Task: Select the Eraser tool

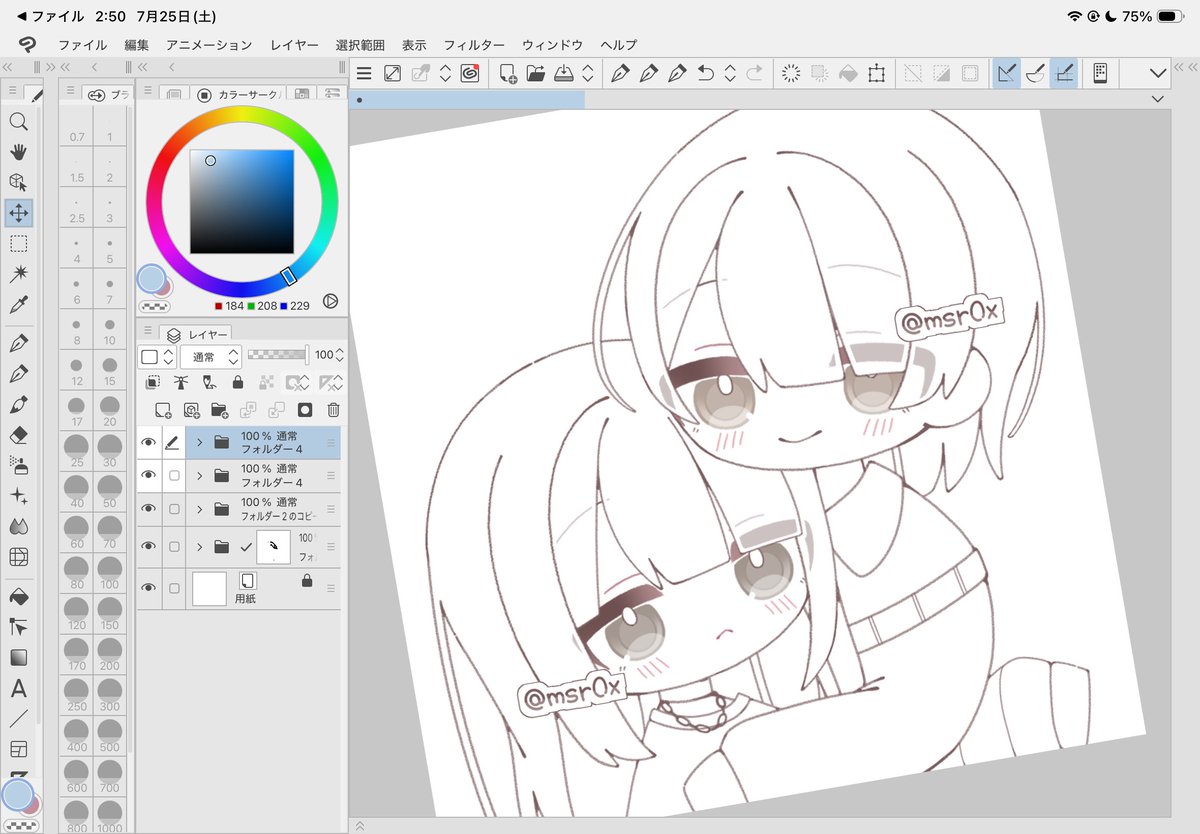Action: coord(18,435)
